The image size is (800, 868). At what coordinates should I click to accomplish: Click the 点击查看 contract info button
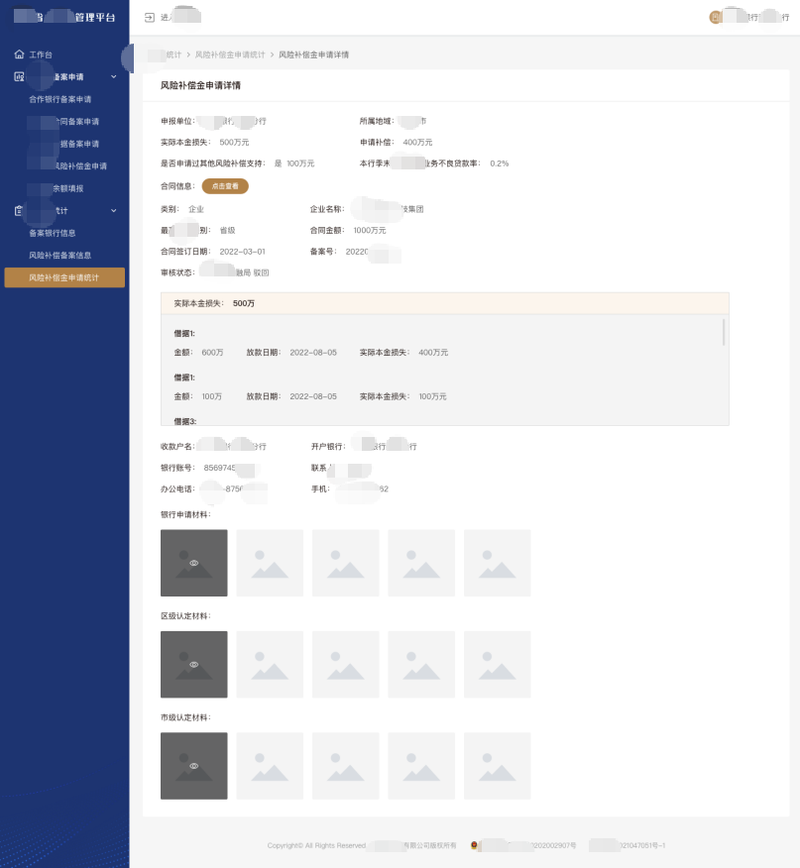(225, 186)
